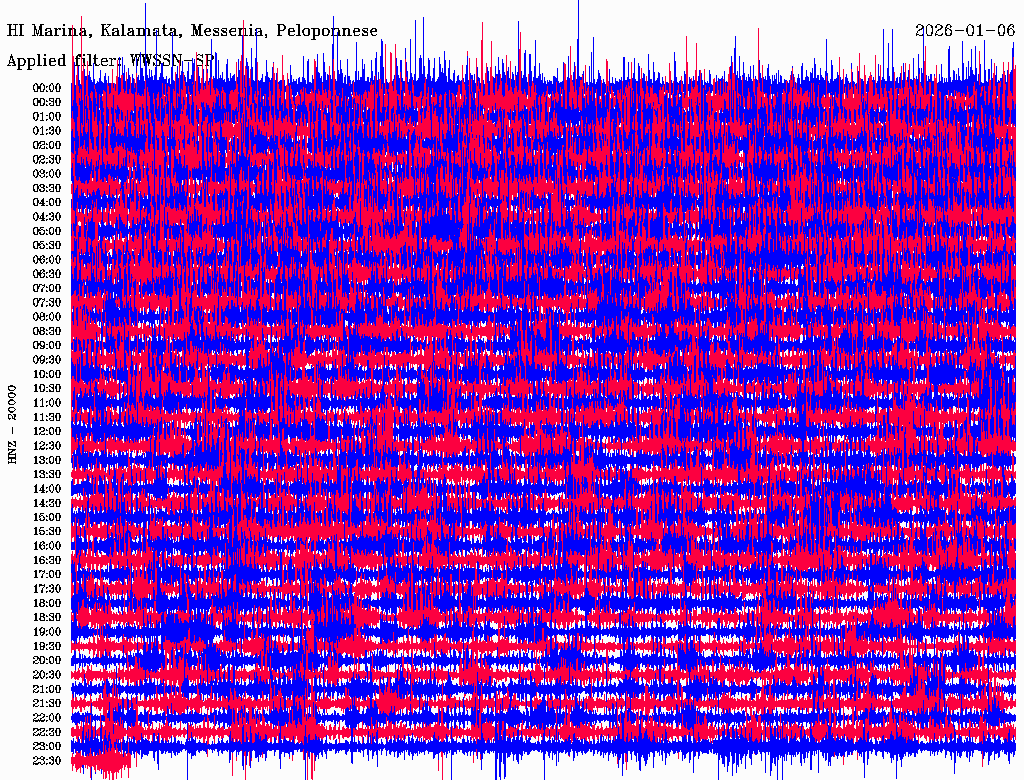Click the 05:00 time label
This screenshot has height=780, width=1024.
coord(47,231)
